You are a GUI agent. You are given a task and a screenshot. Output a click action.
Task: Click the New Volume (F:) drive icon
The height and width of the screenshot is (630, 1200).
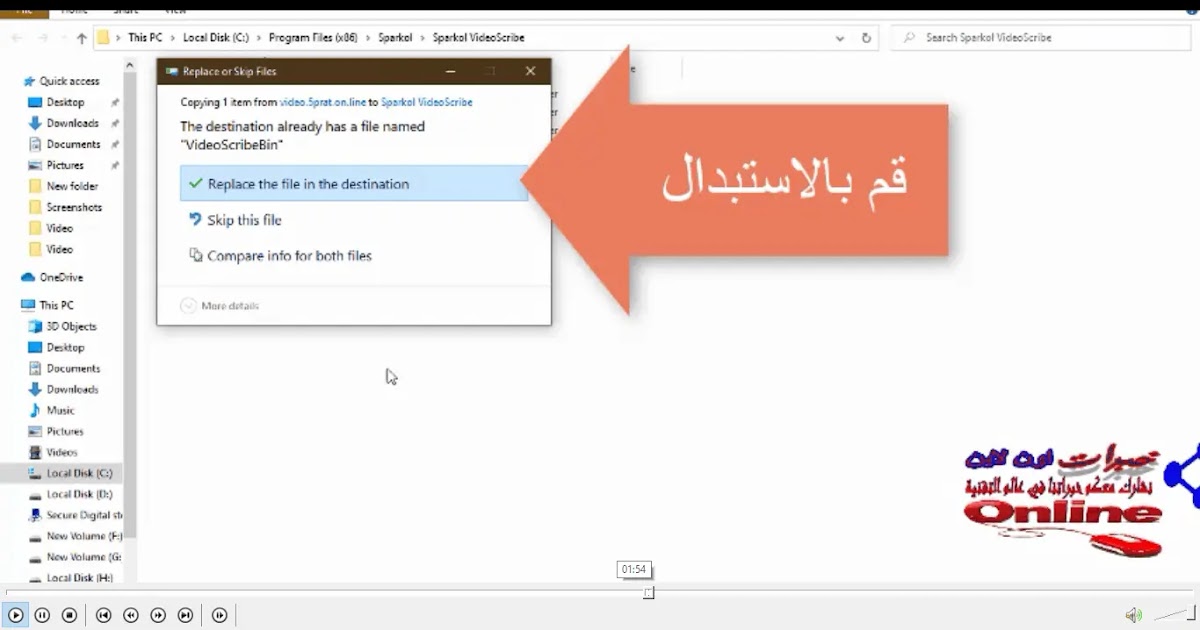36,536
